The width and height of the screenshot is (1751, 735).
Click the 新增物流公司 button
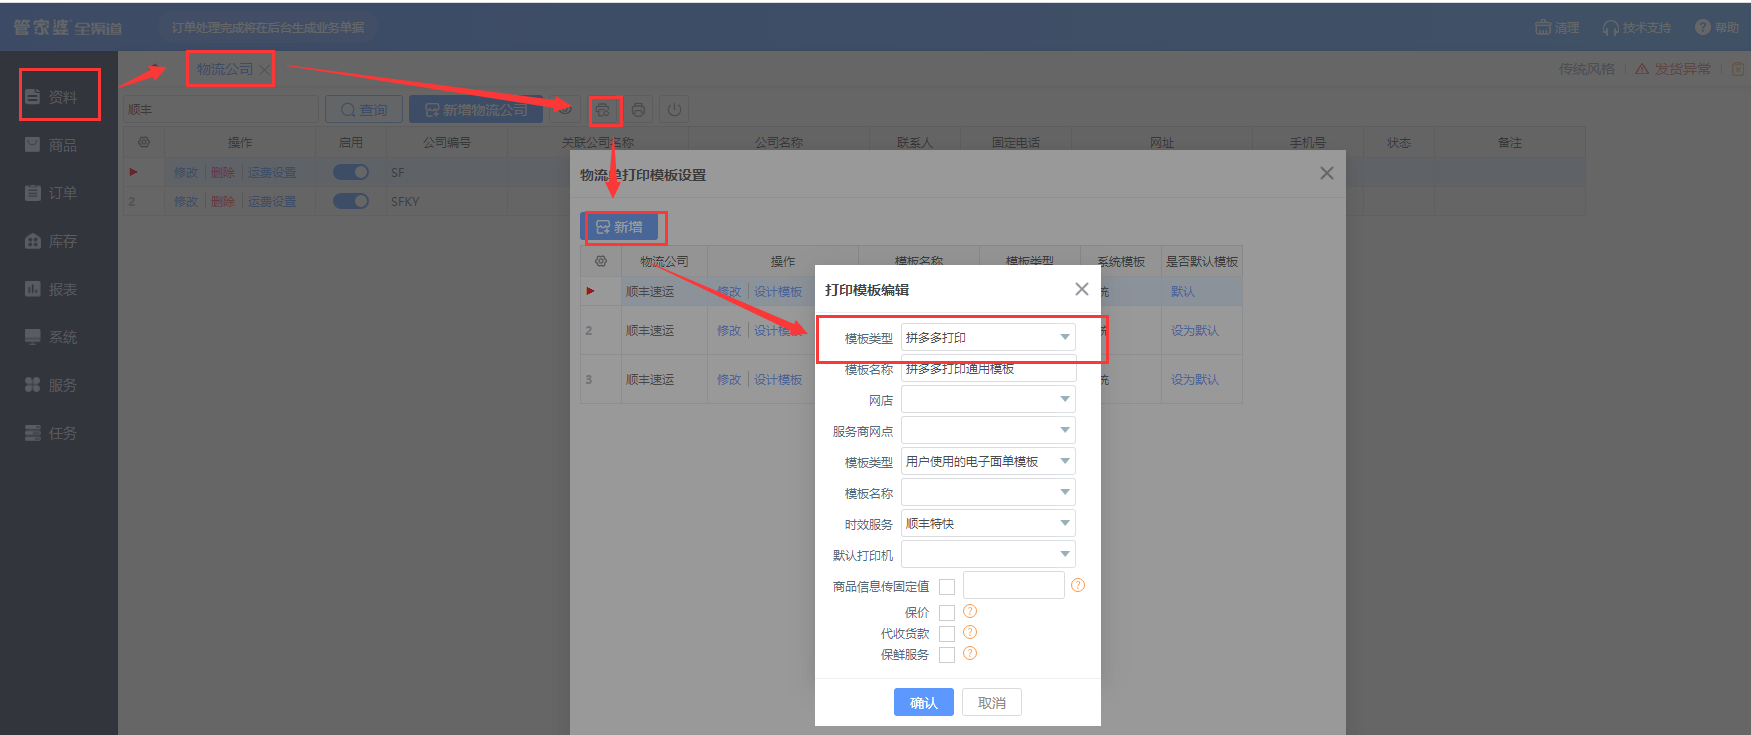coord(476,110)
